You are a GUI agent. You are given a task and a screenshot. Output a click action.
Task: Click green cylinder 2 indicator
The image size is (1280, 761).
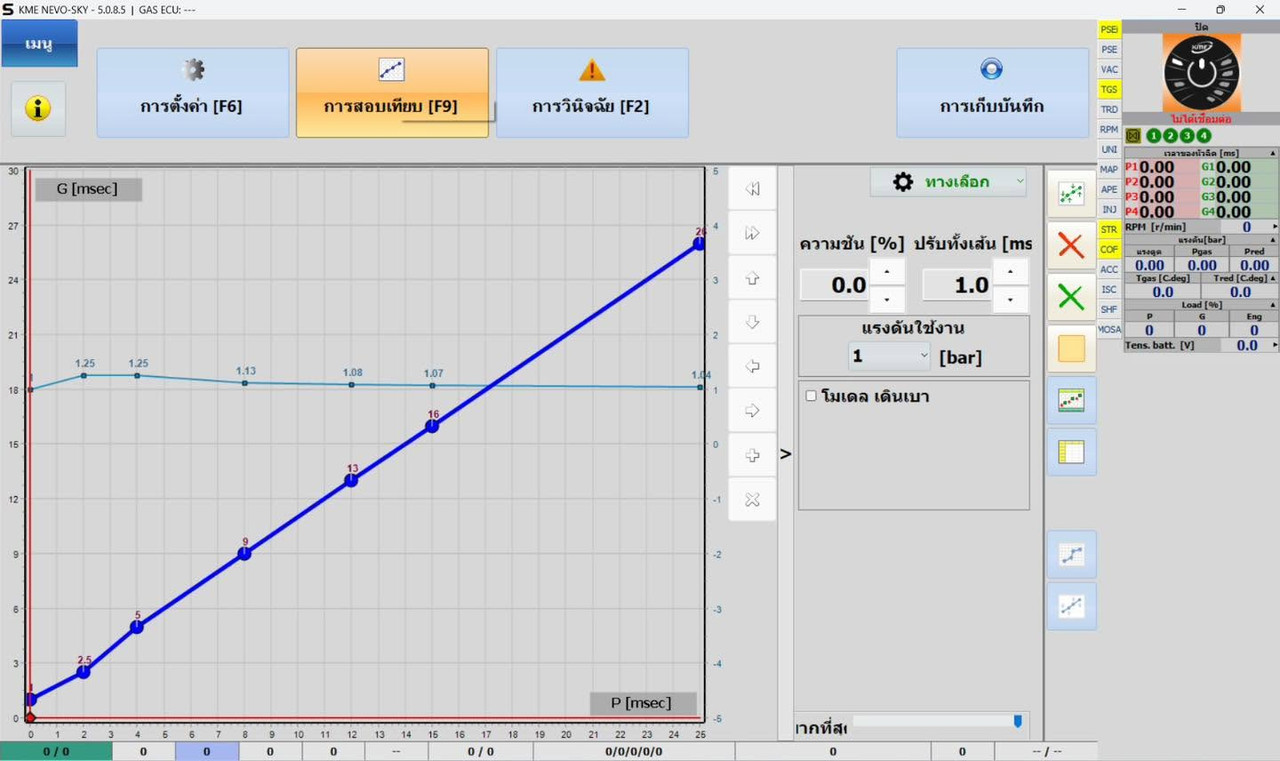[1171, 136]
